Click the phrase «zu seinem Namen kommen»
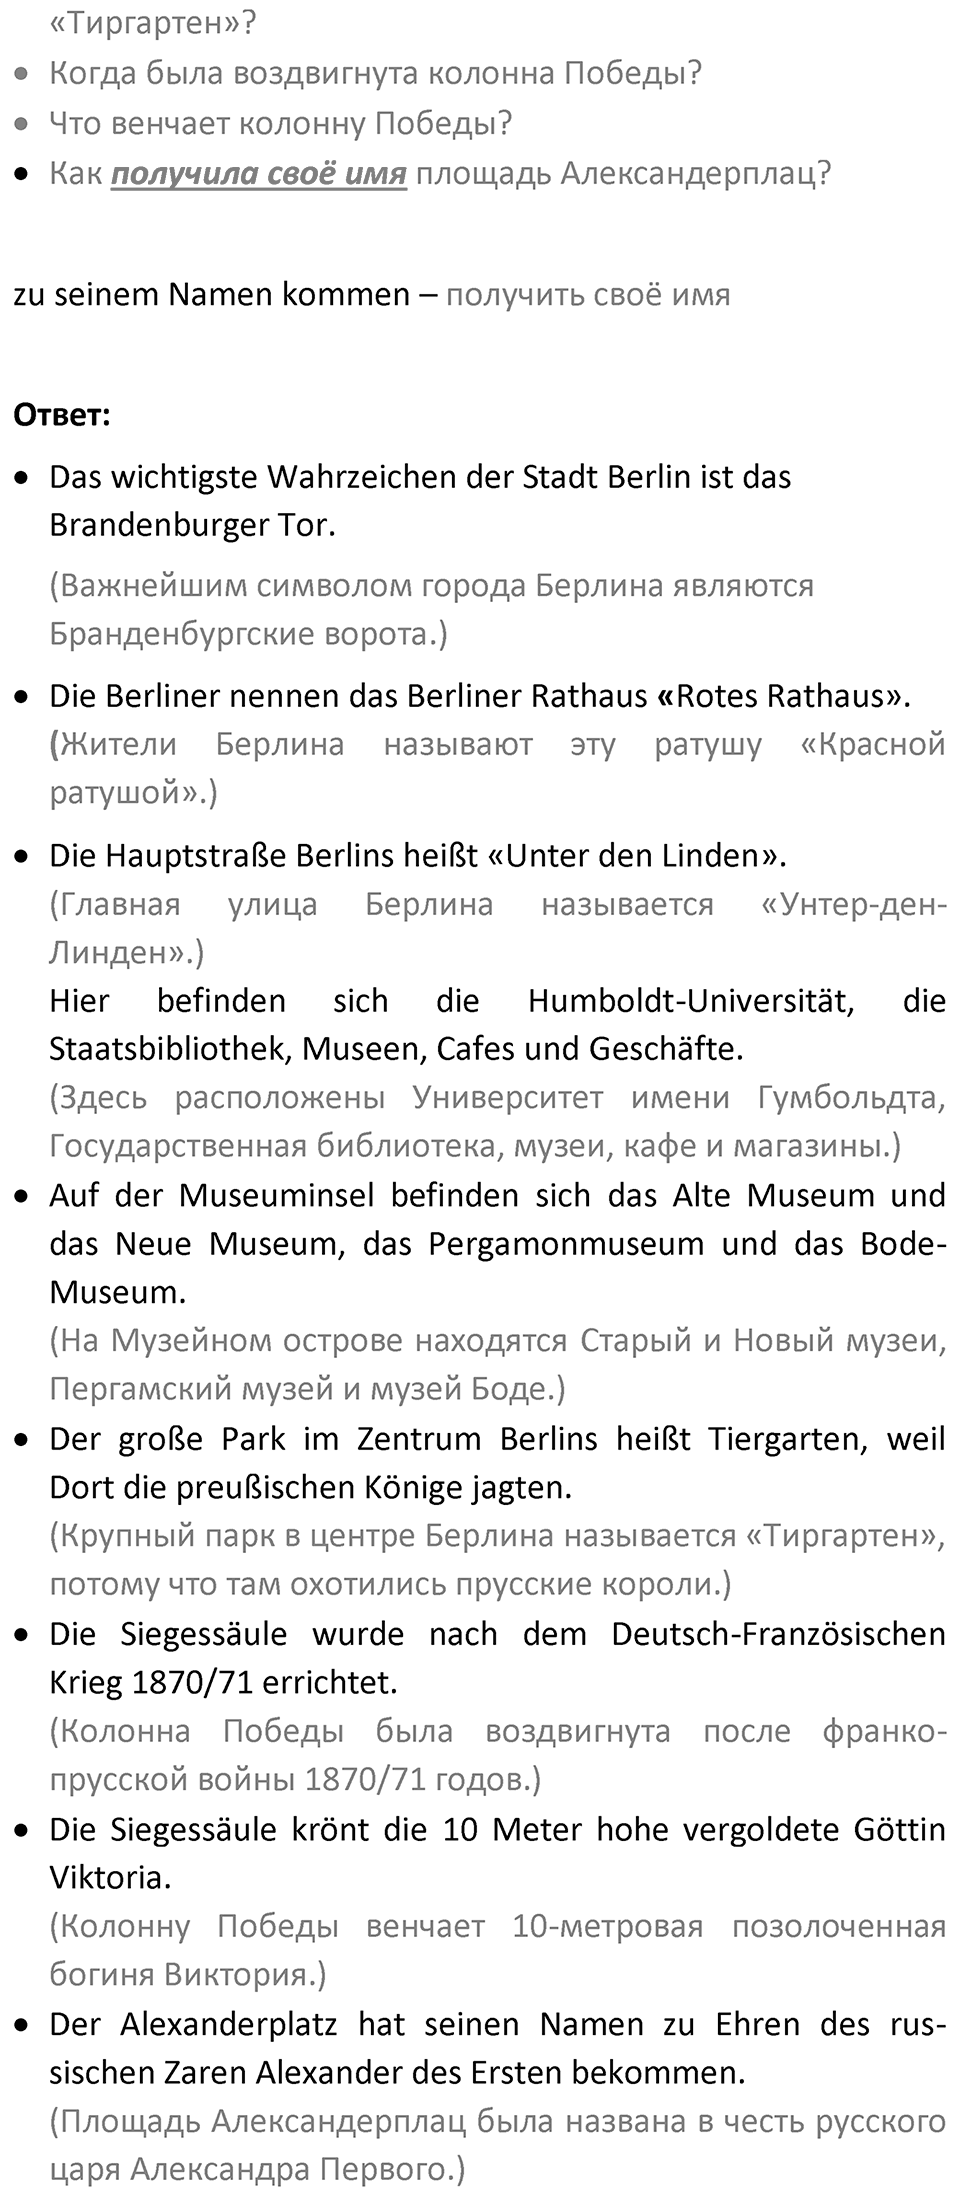Image resolution: width=960 pixels, height=2188 pixels. pyautogui.click(x=212, y=295)
